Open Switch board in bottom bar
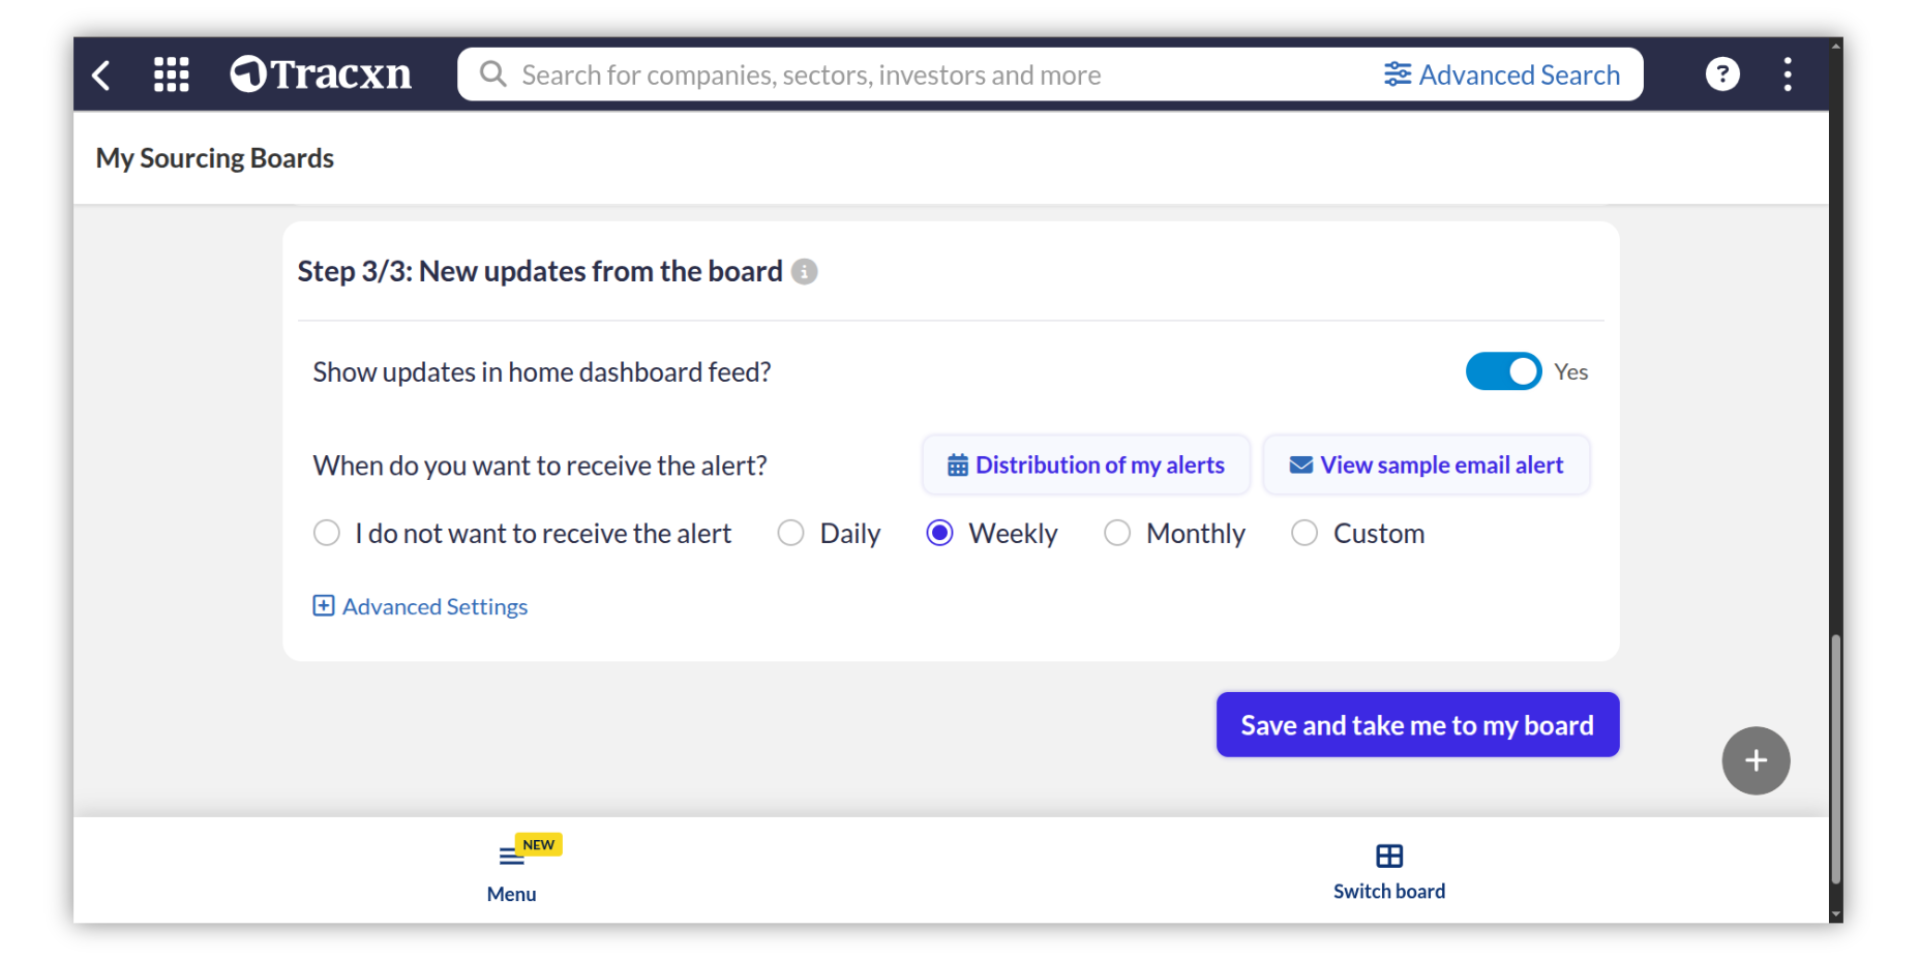The height and width of the screenshot is (960, 1920). click(1388, 871)
